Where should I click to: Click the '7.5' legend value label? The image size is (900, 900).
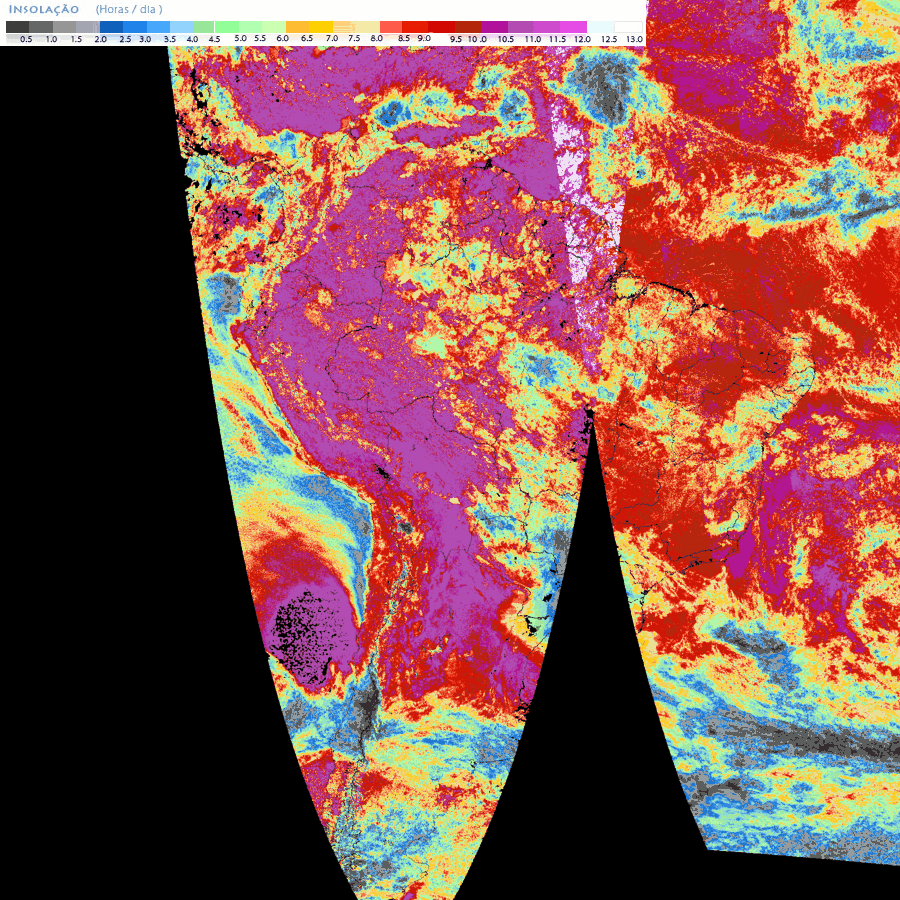click(355, 38)
